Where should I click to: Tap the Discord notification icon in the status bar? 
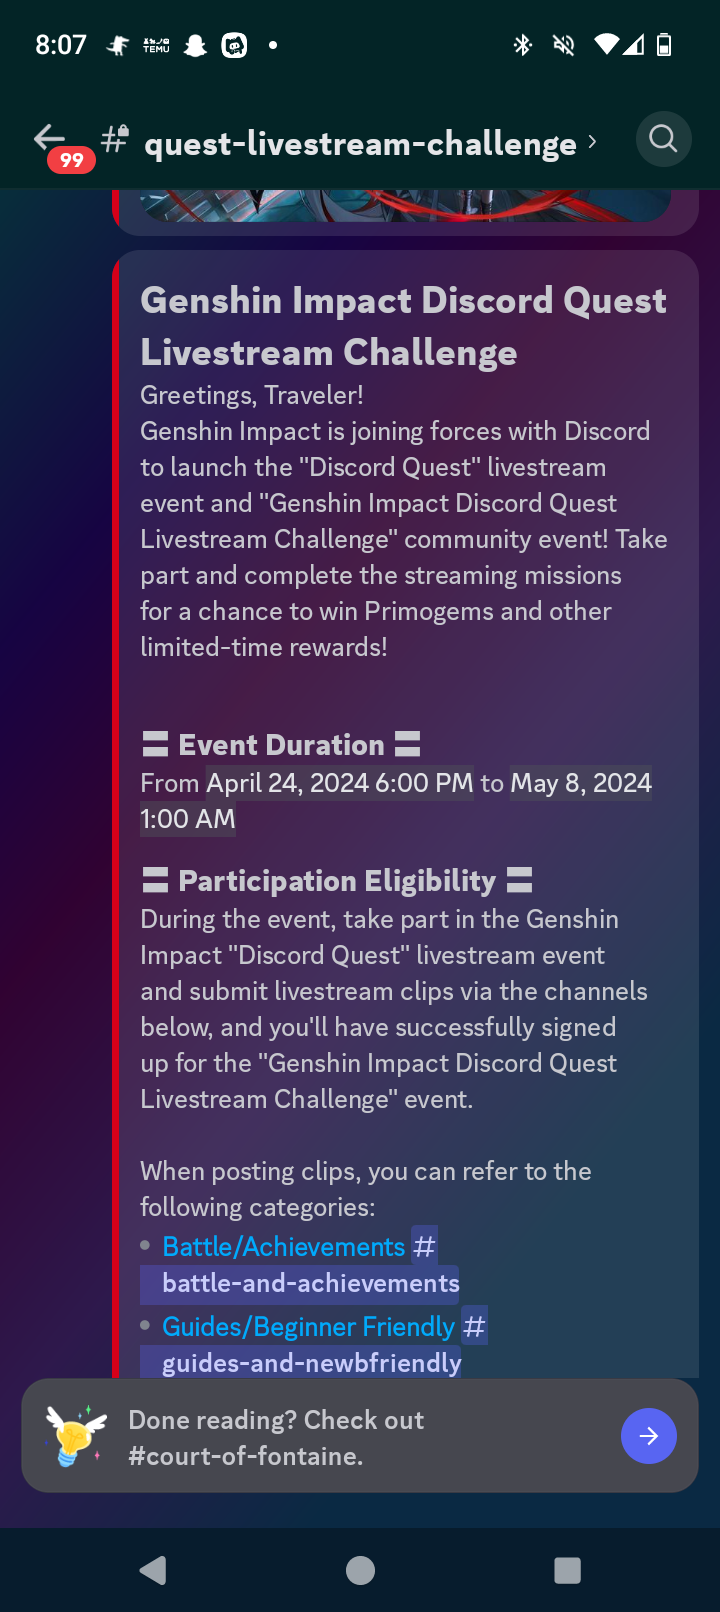[234, 45]
